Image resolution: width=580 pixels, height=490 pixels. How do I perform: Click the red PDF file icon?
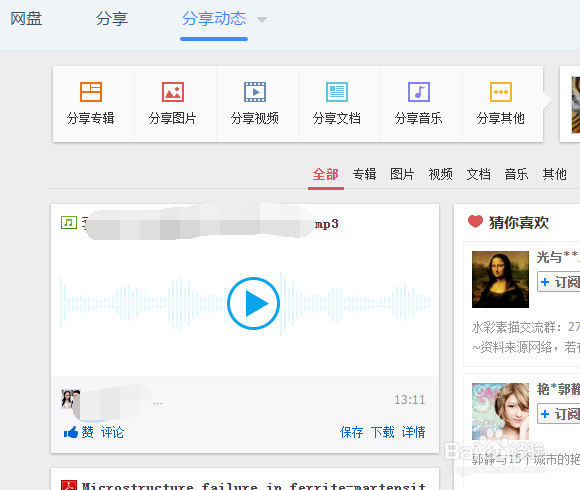tap(69, 485)
